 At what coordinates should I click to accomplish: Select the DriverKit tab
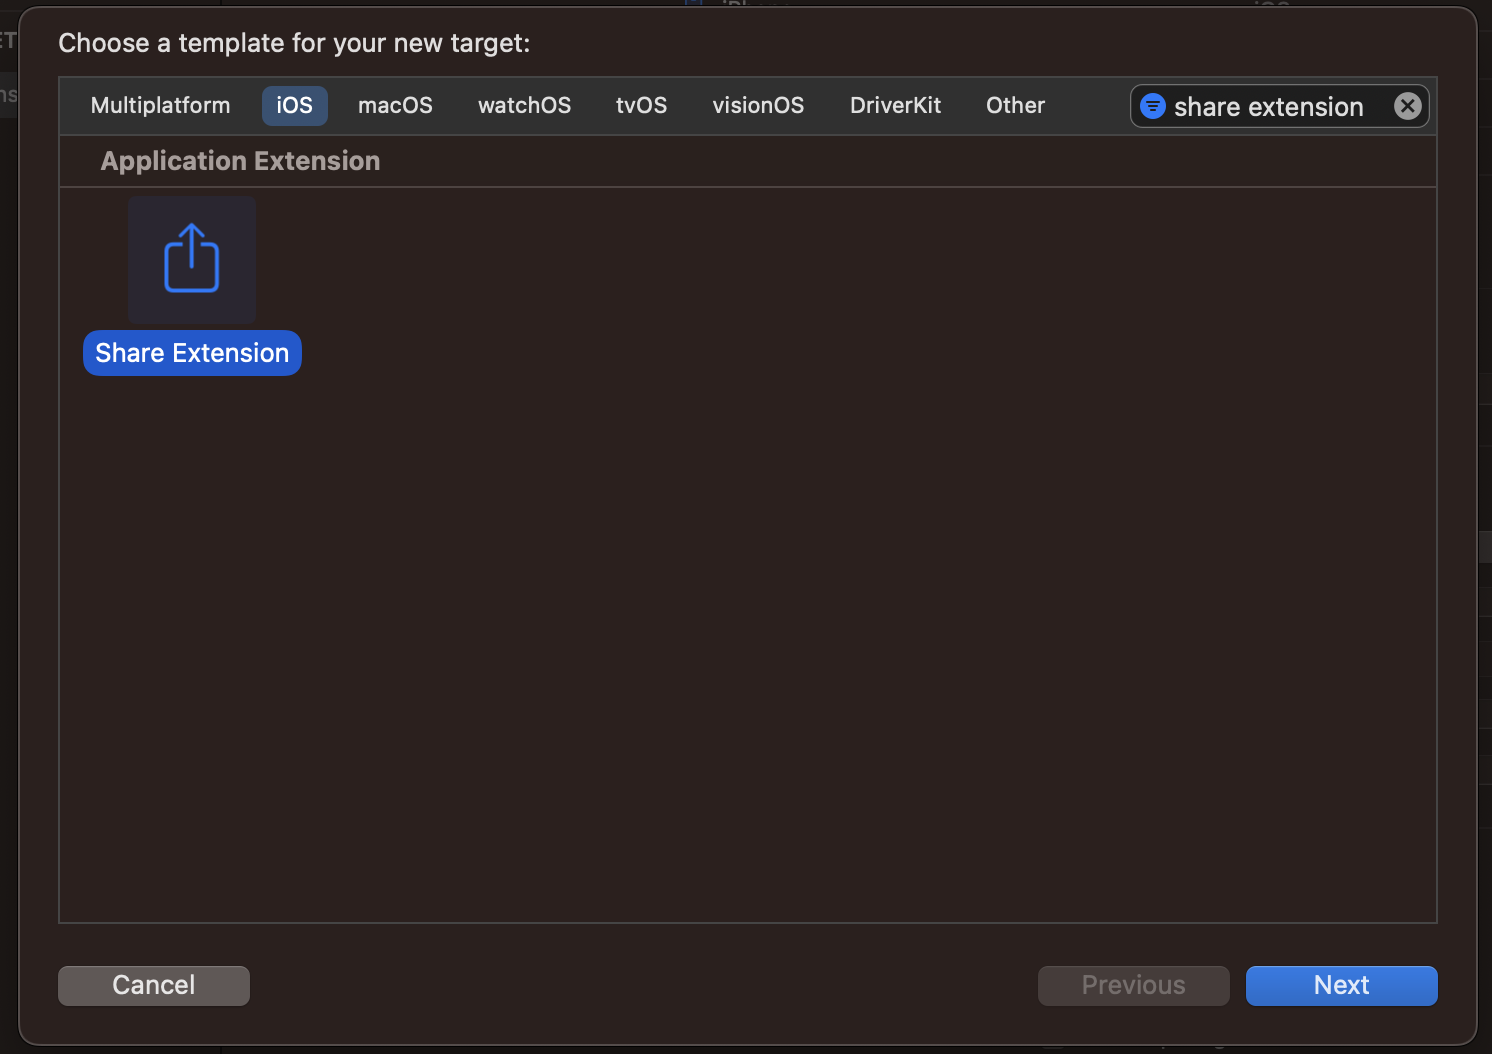[x=895, y=106]
